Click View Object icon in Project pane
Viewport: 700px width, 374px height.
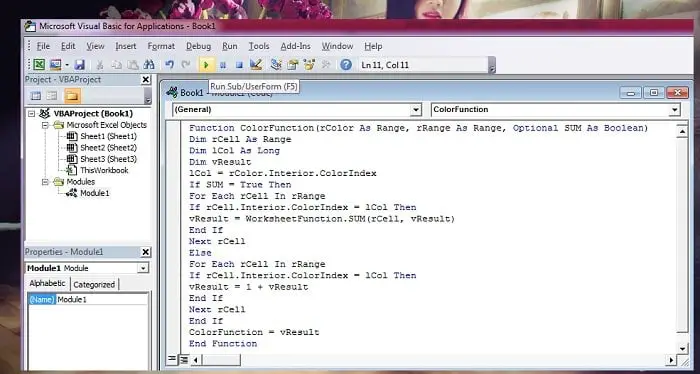coord(52,96)
